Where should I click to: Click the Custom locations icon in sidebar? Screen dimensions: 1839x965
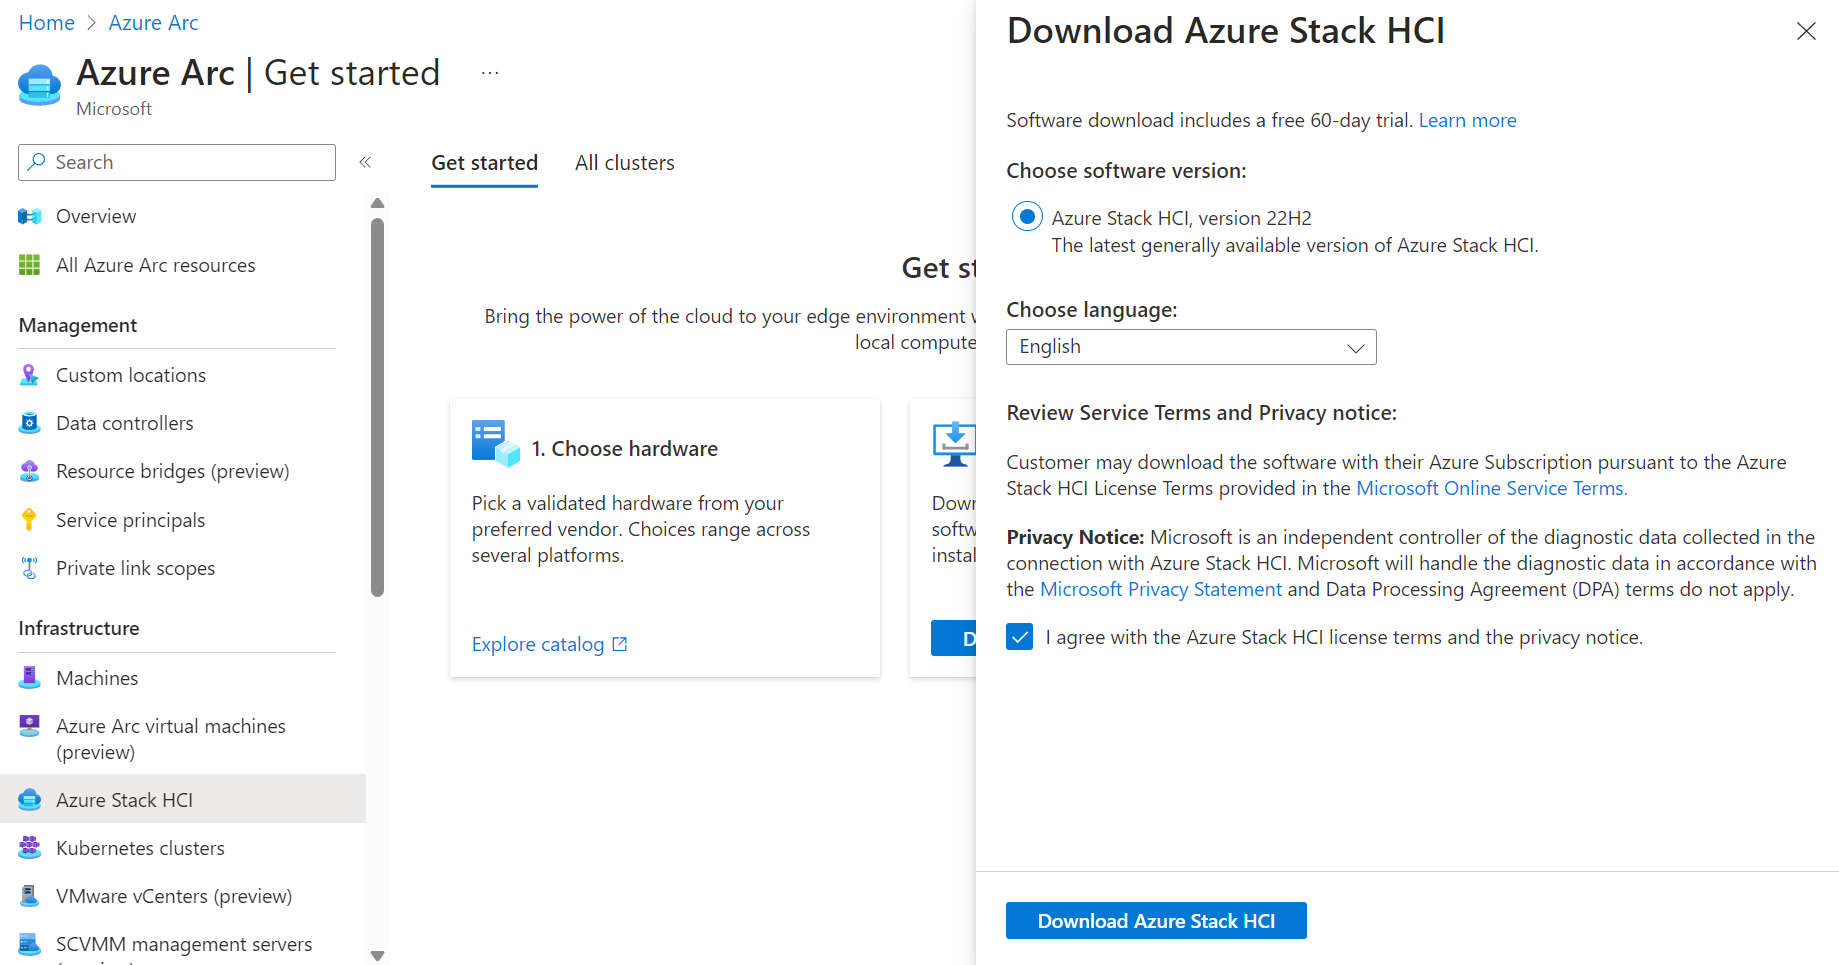point(30,375)
